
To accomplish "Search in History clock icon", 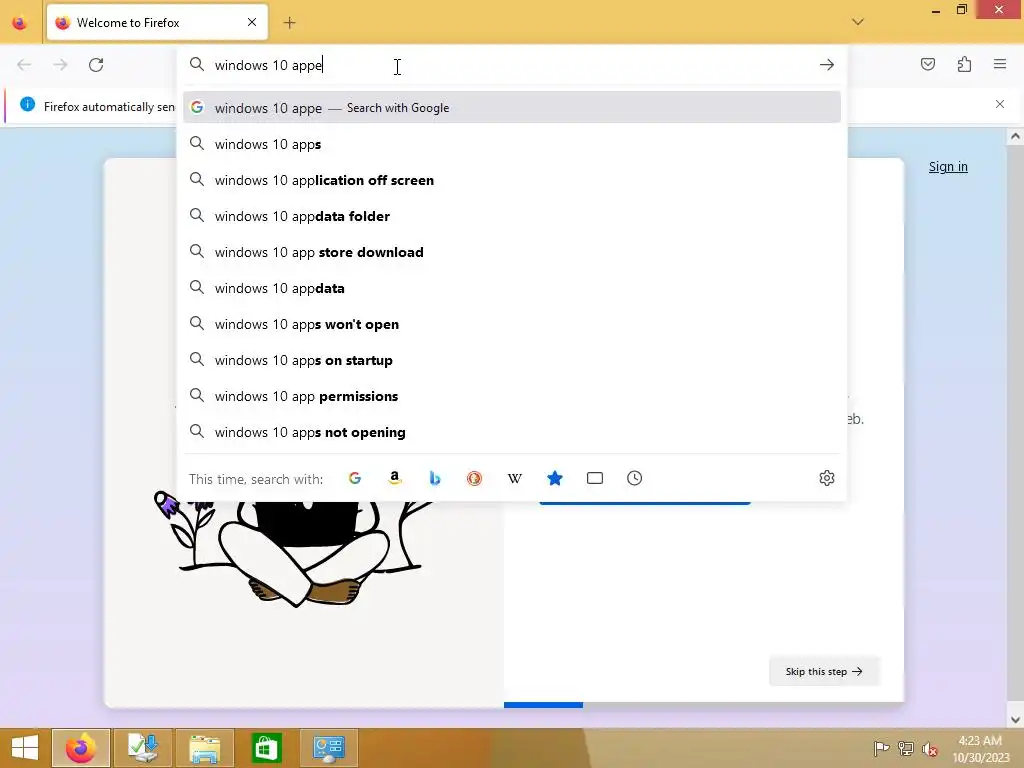I will 634,478.
